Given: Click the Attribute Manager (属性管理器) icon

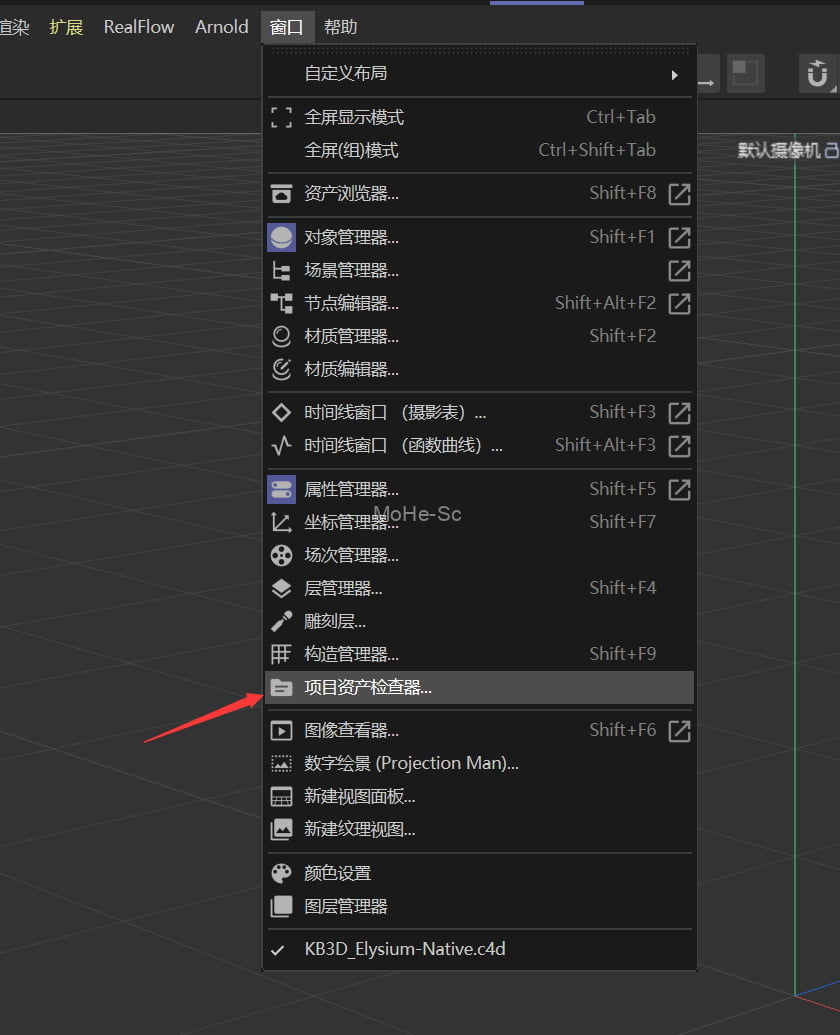Looking at the screenshot, I should pos(282,489).
